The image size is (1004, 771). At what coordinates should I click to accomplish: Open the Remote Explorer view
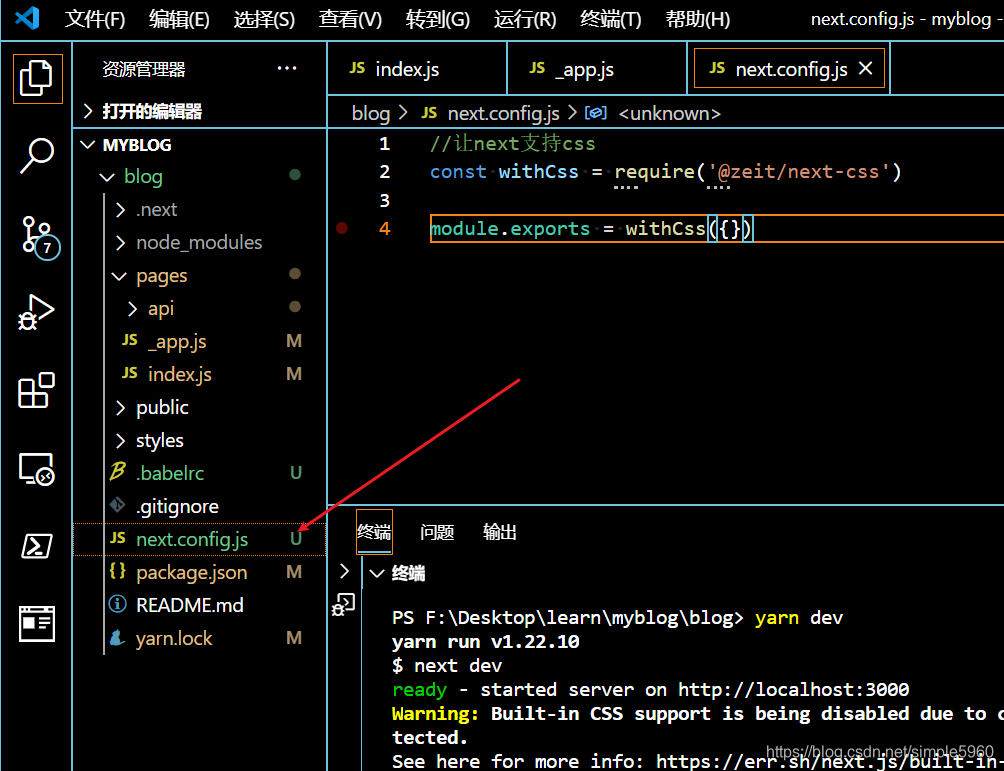[x=36, y=469]
